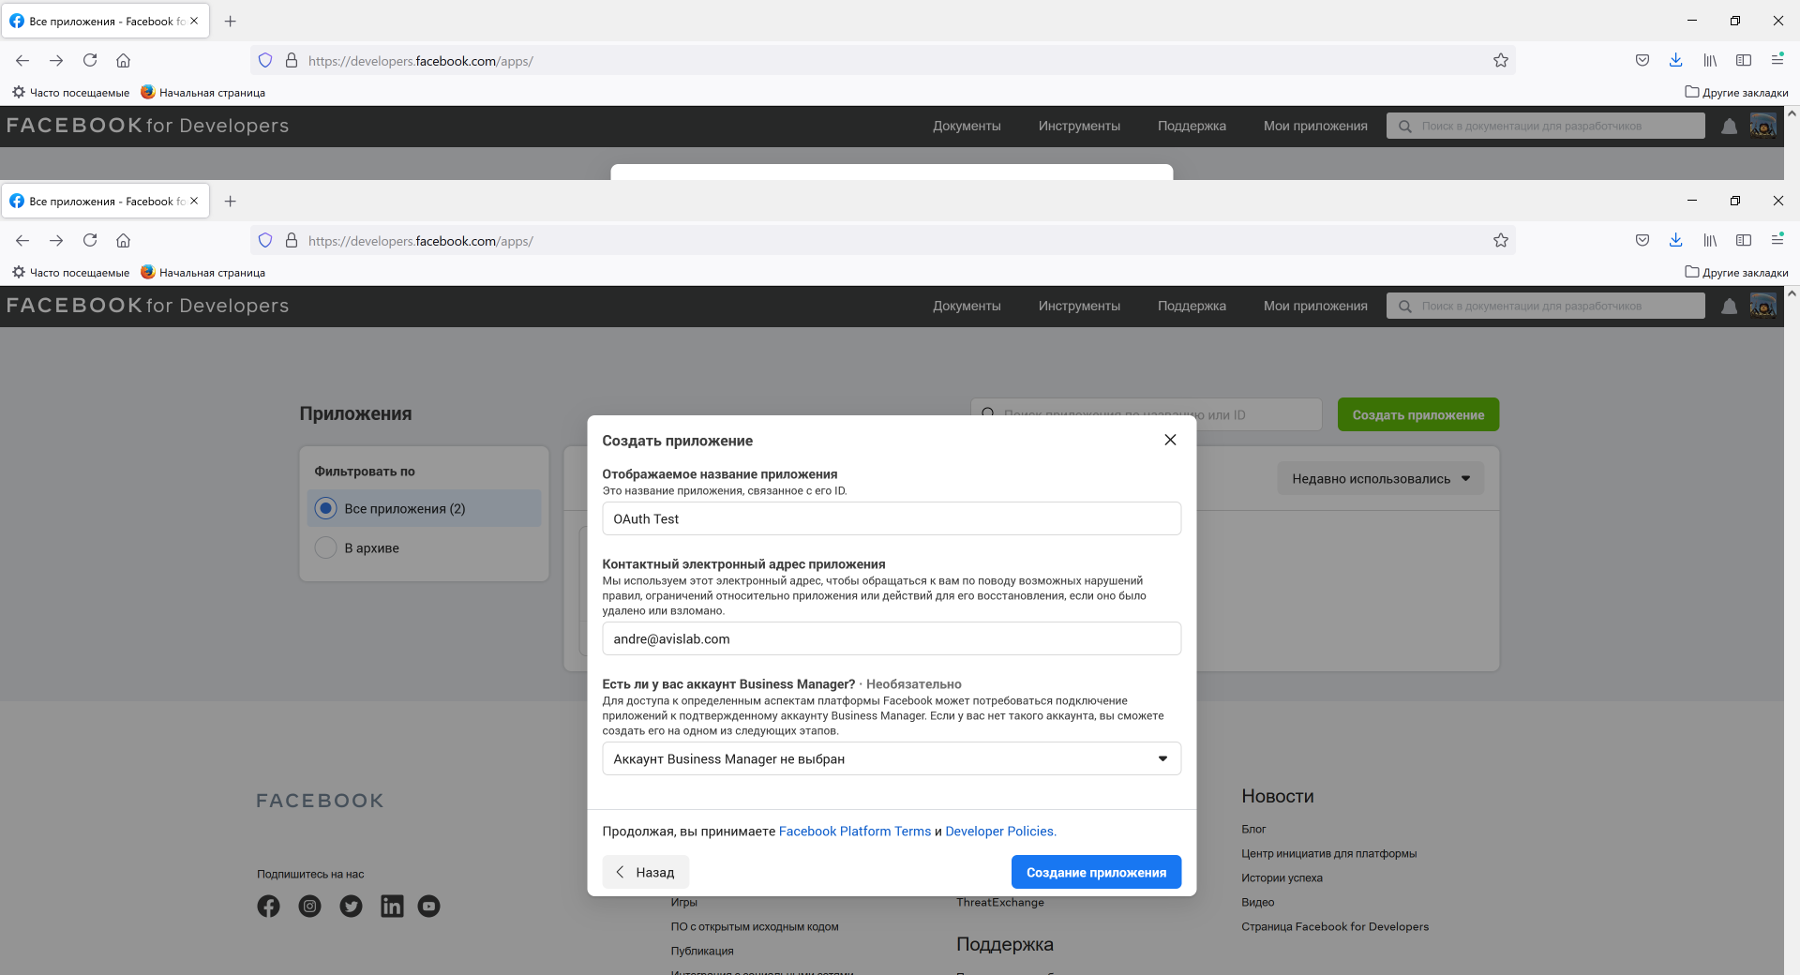Select the В архиве radio filter
Image resolution: width=1800 pixels, height=975 pixels.
(326, 548)
